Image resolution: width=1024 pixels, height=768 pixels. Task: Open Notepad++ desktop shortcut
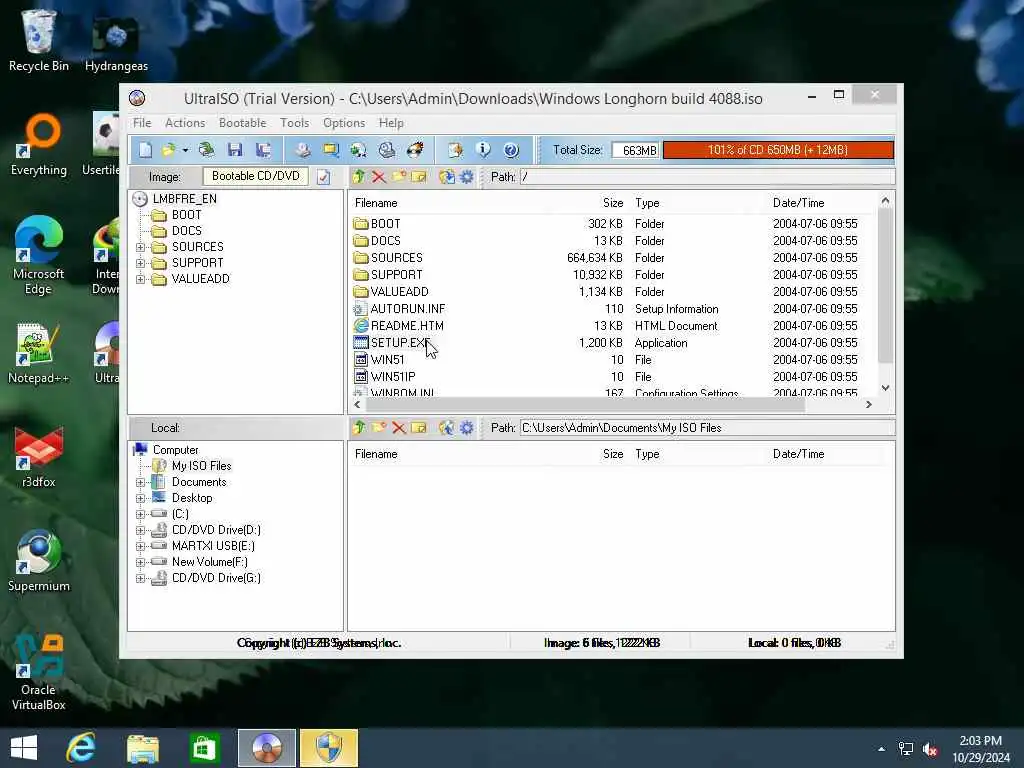38,353
